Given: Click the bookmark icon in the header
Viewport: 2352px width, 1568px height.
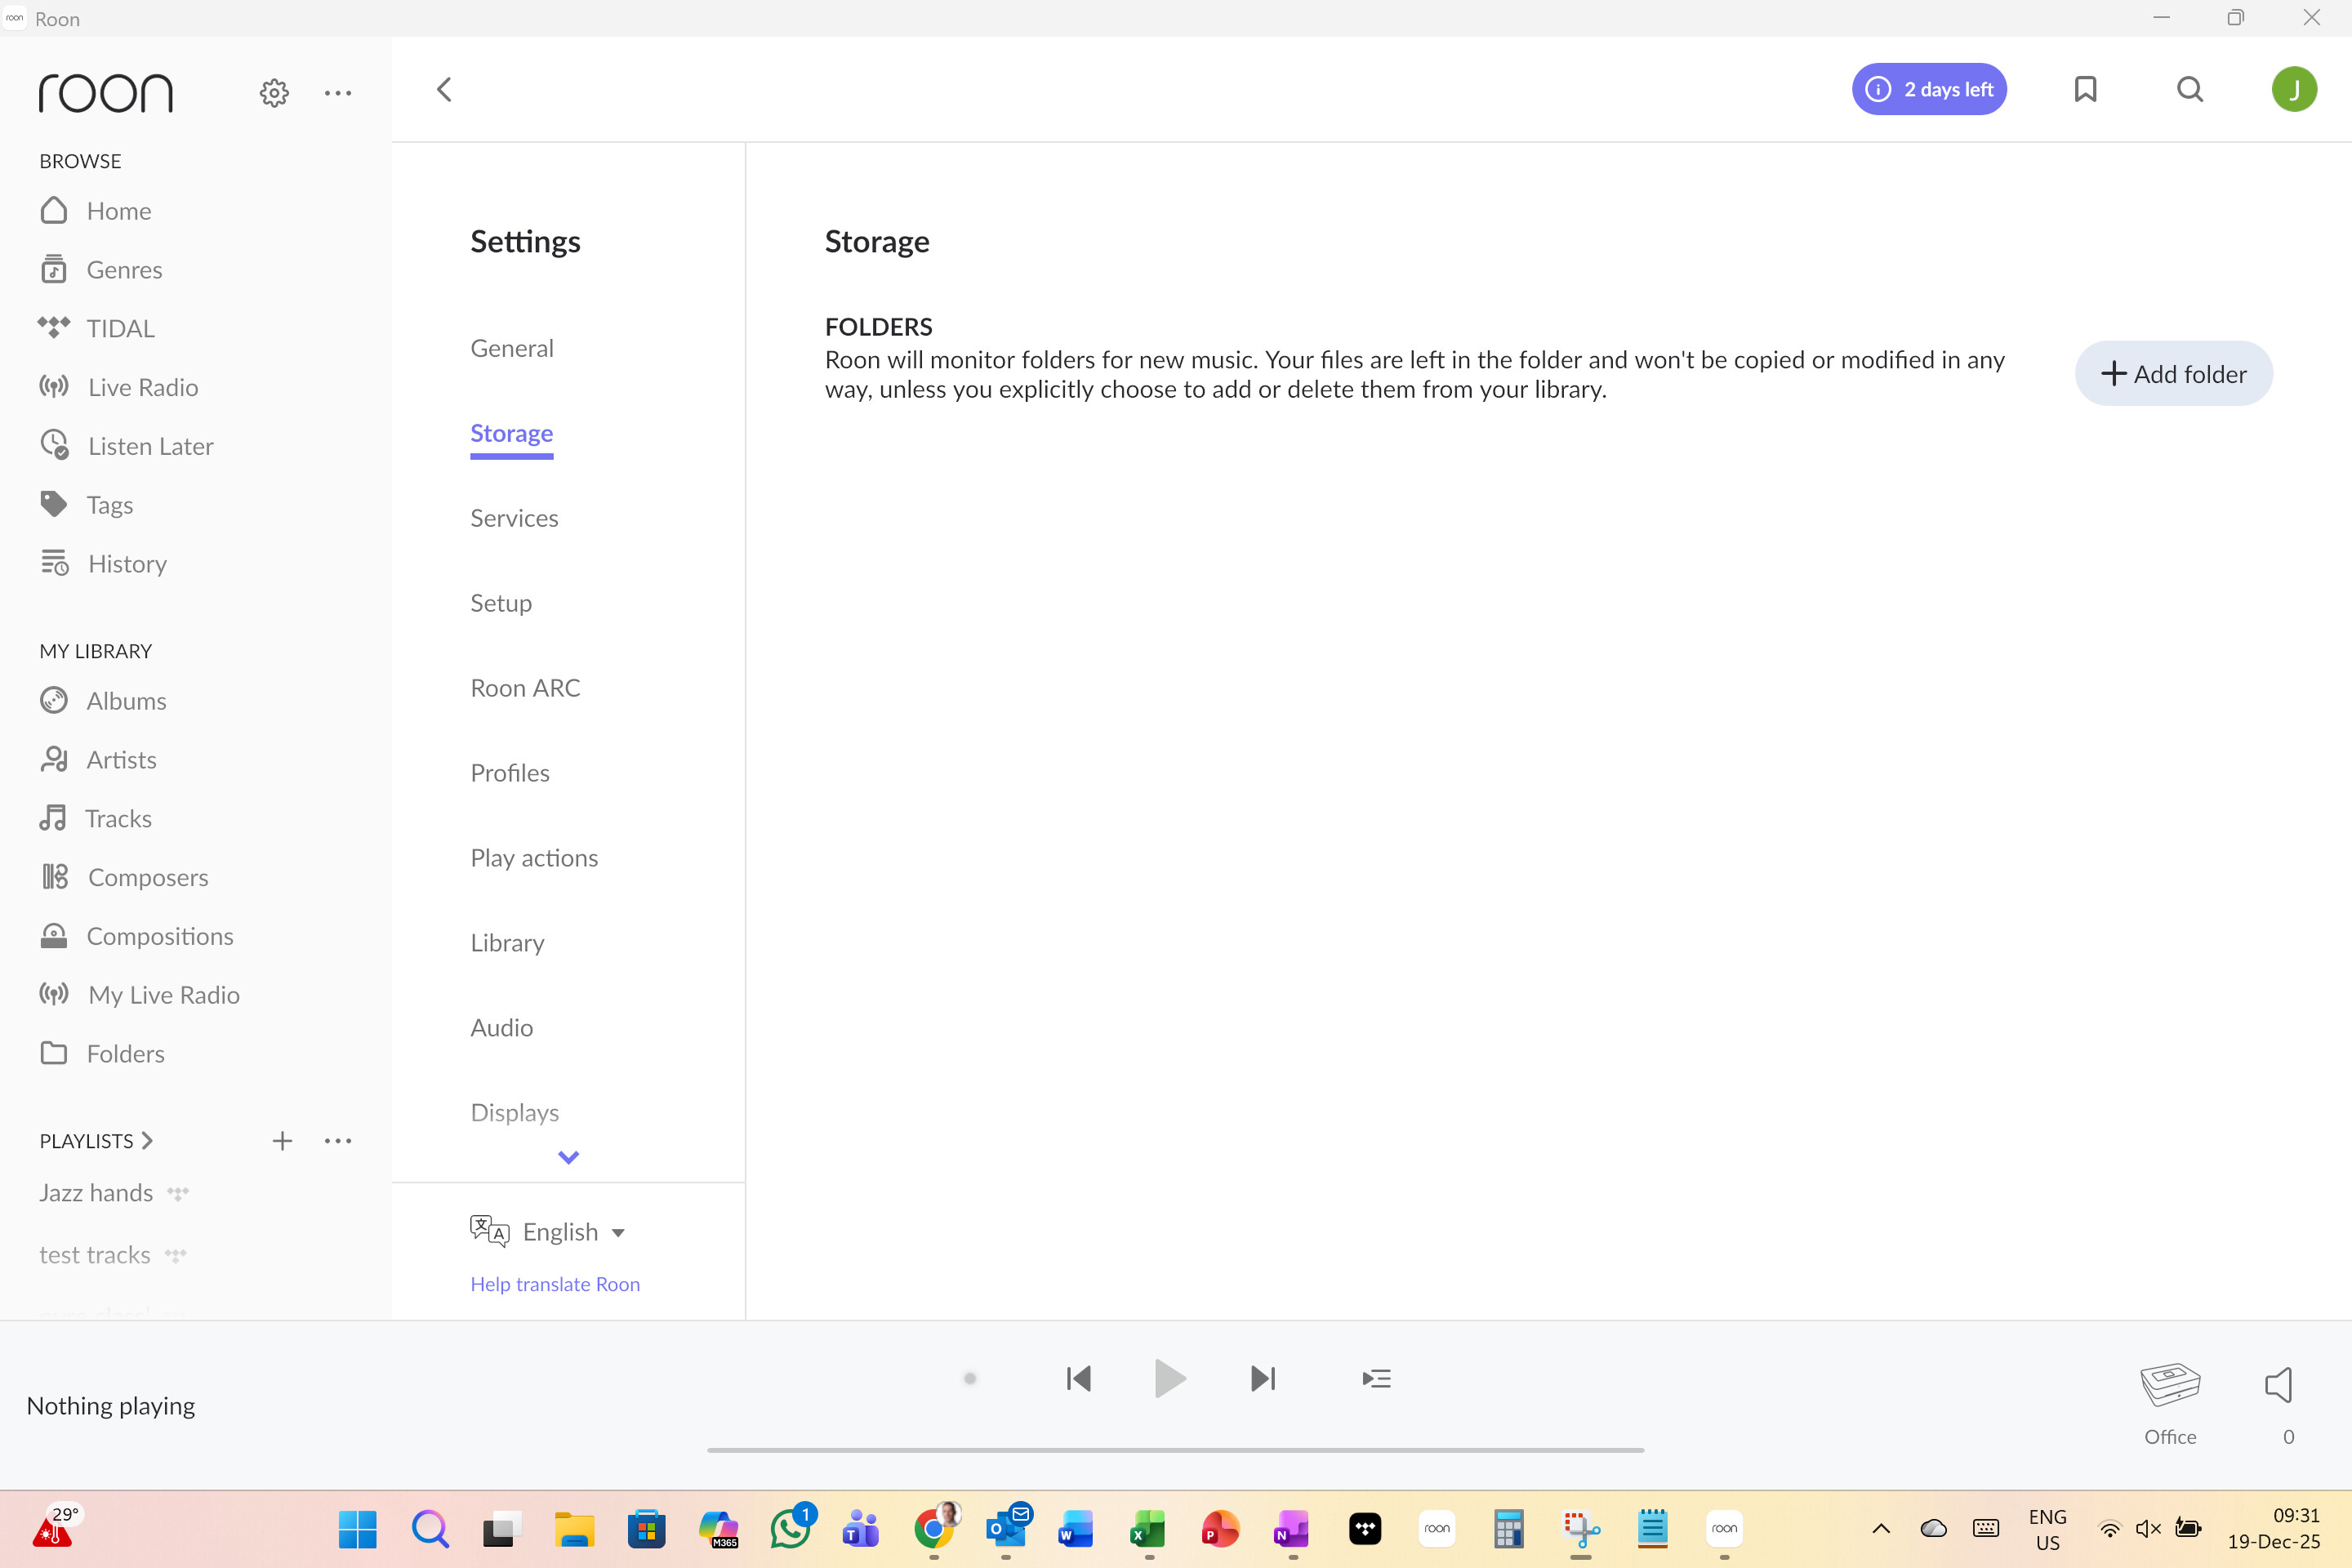Looking at the screenshot, I should point(2085,89).
